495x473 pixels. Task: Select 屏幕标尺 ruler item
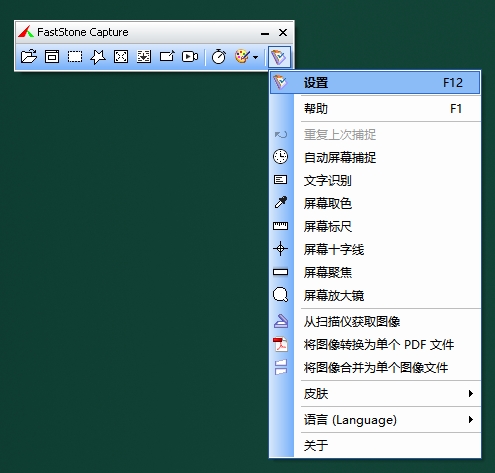point(375,226)
